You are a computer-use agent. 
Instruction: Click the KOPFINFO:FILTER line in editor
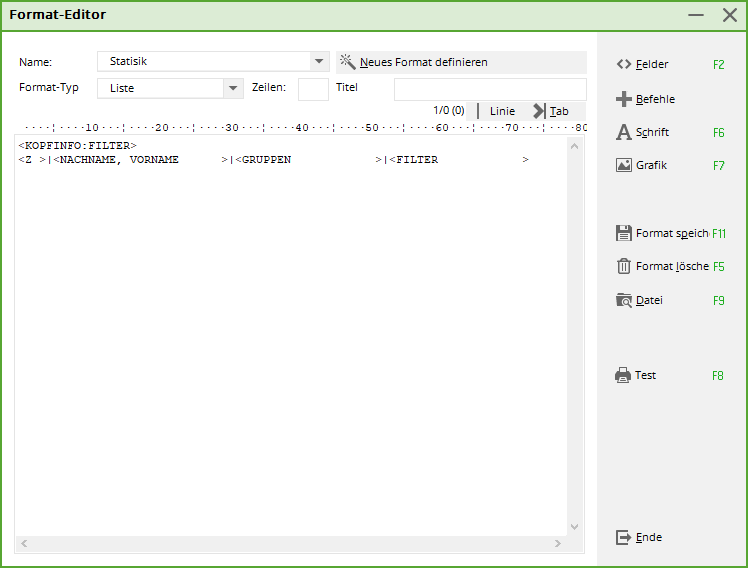(78, 146)
